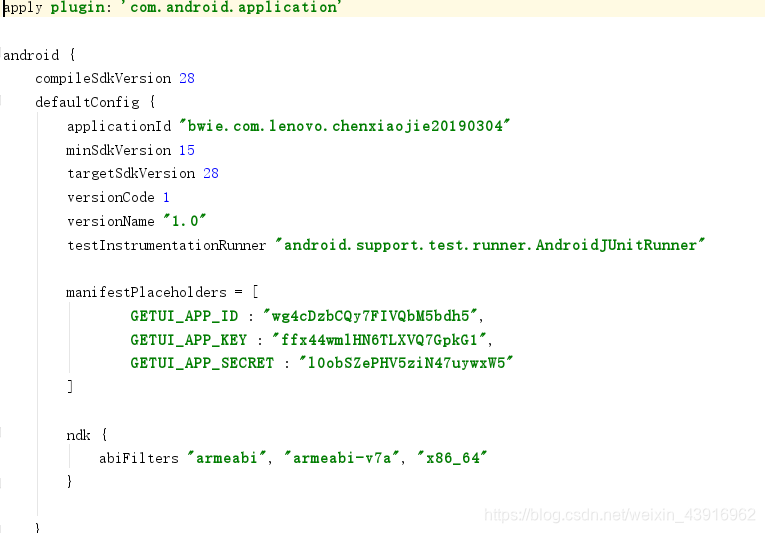The height and width of the screenshot is (533, 765).
Task: Collapse the ndk block fold marker
Action: coord(1,432)
